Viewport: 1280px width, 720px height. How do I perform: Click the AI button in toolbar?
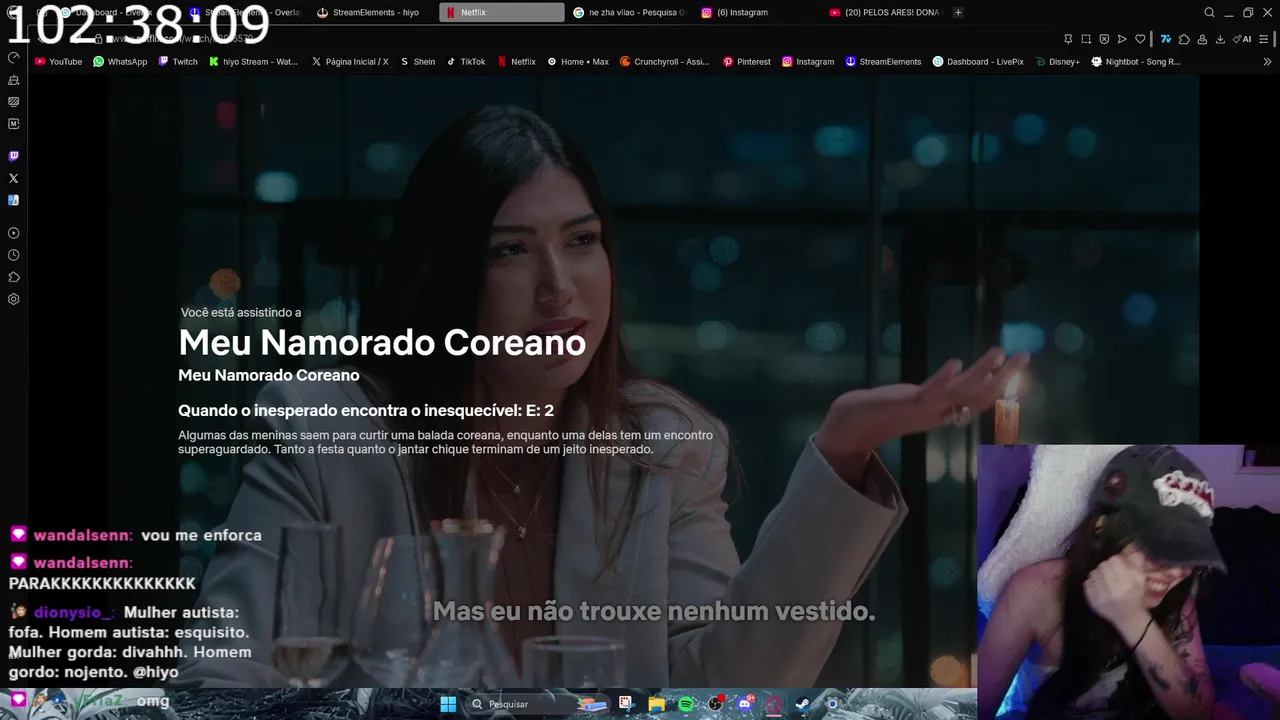[1244, 39]
